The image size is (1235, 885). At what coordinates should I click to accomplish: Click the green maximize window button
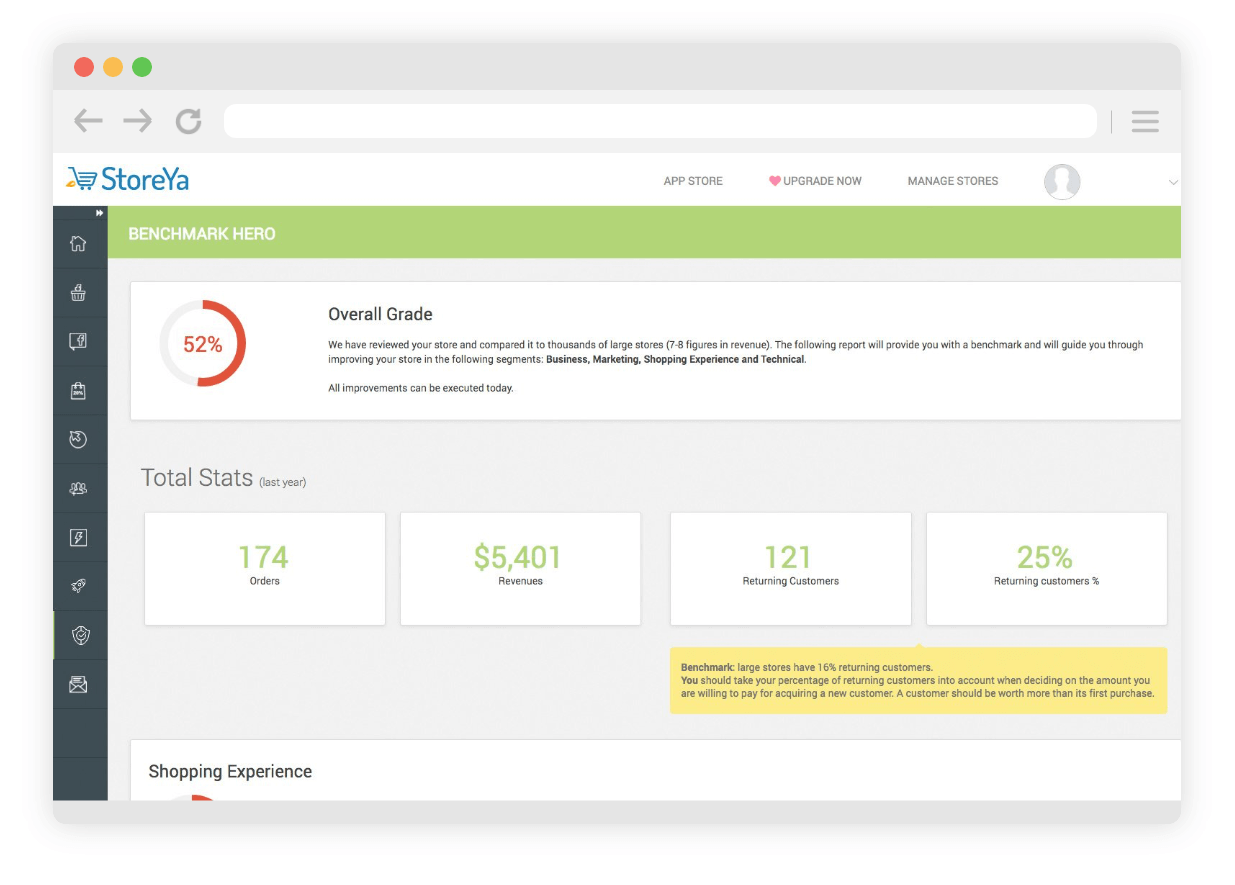click(142, 67)
